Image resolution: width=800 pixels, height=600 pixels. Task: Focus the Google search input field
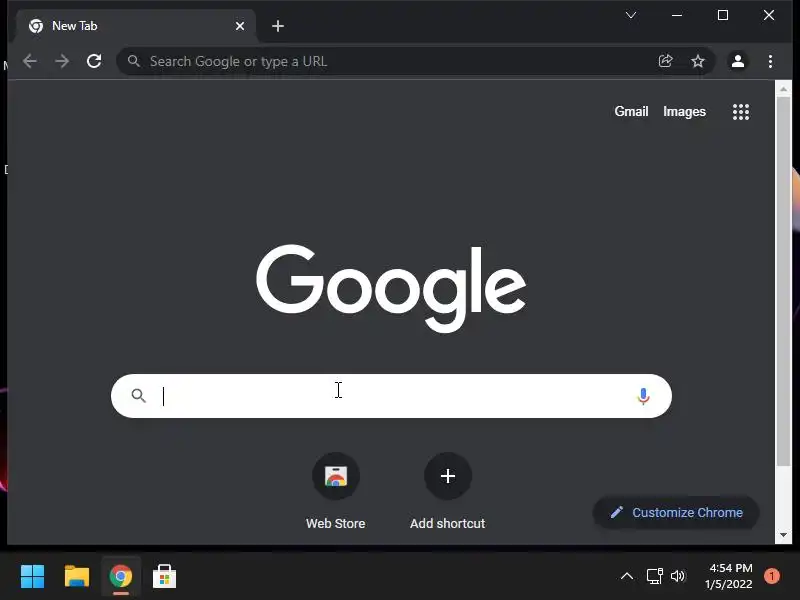(393, 396)
